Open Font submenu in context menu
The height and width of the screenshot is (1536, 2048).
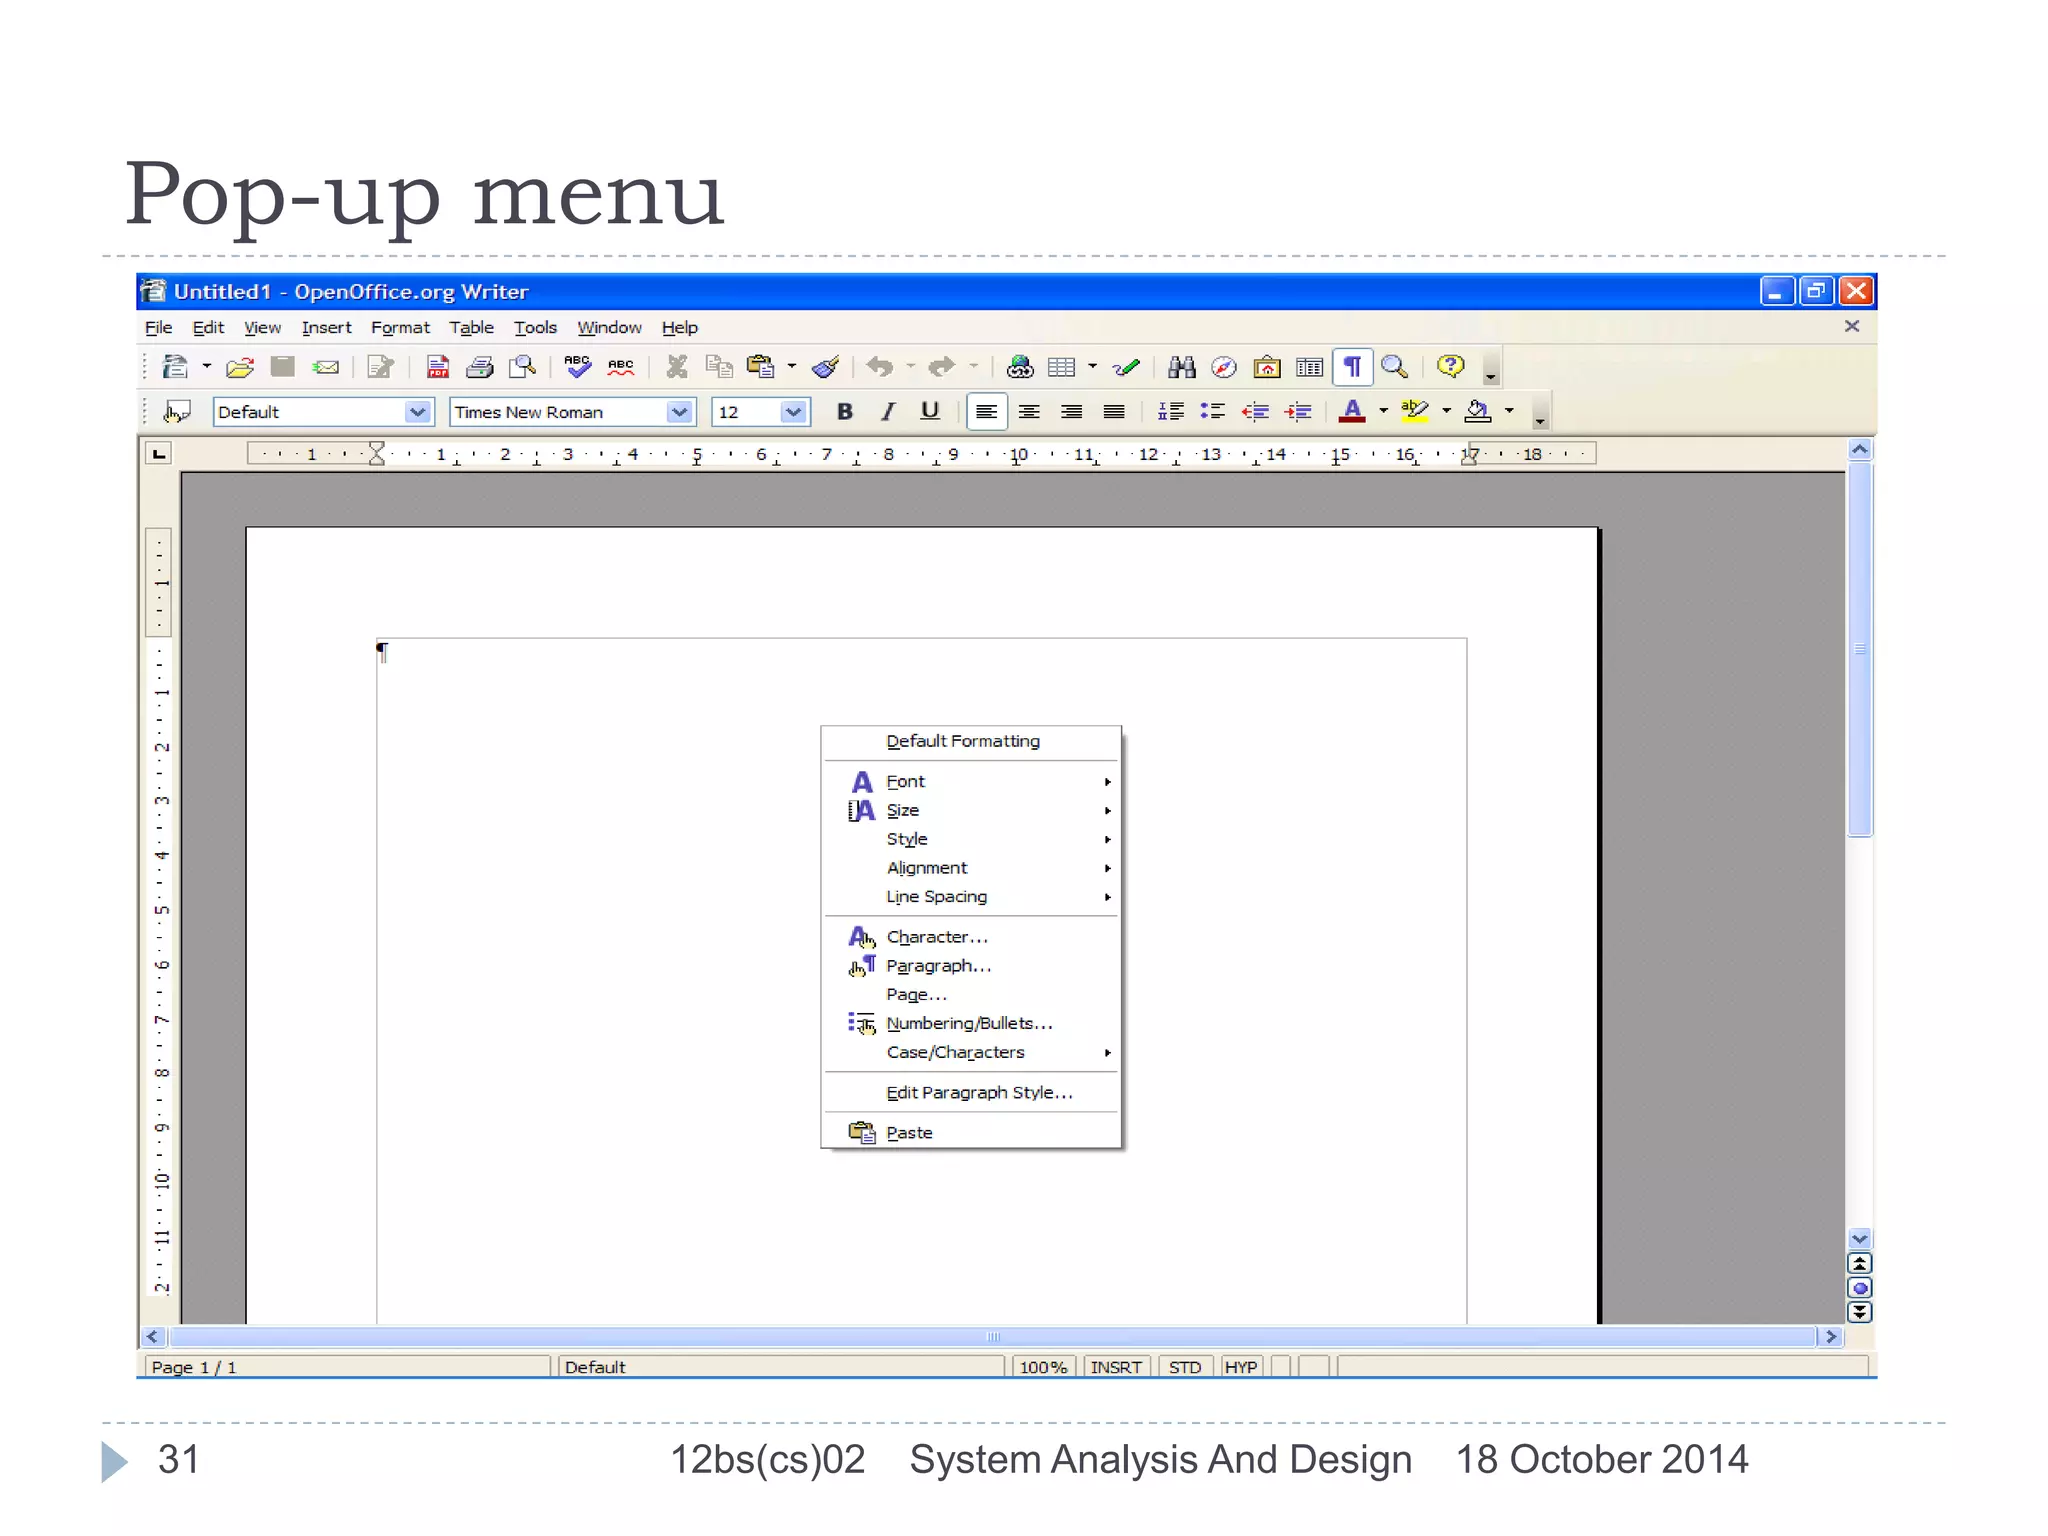[971, 782]
